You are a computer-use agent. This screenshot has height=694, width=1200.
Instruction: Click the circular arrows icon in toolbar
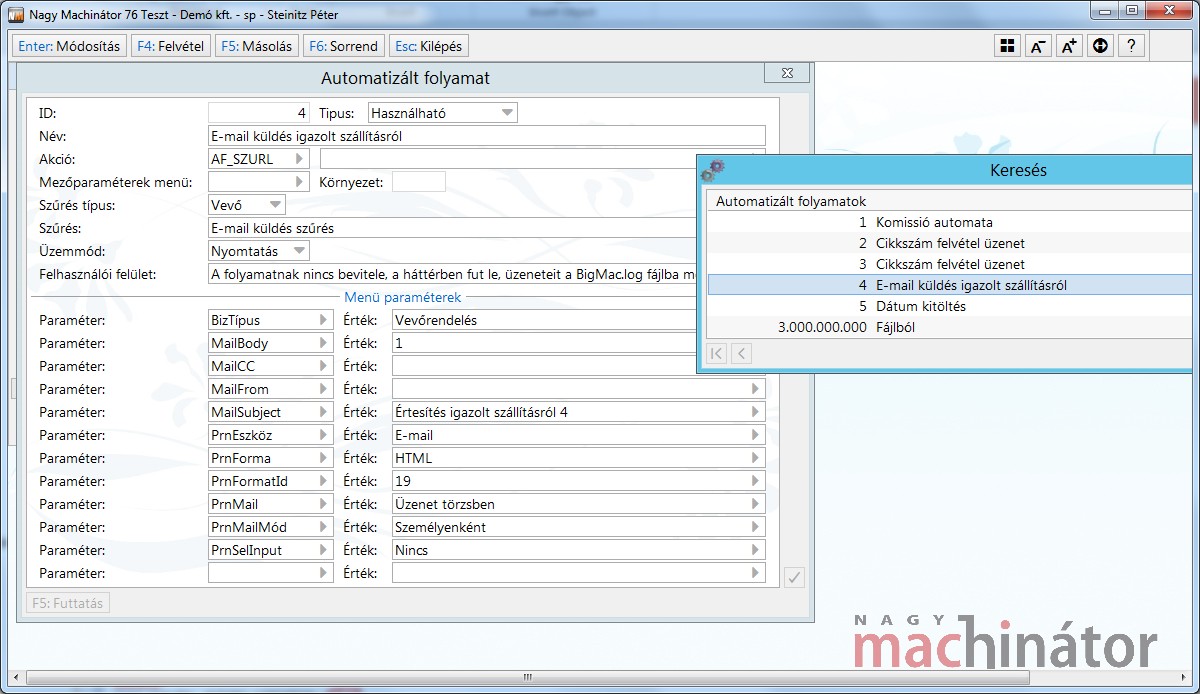(x=1100, y=46)
